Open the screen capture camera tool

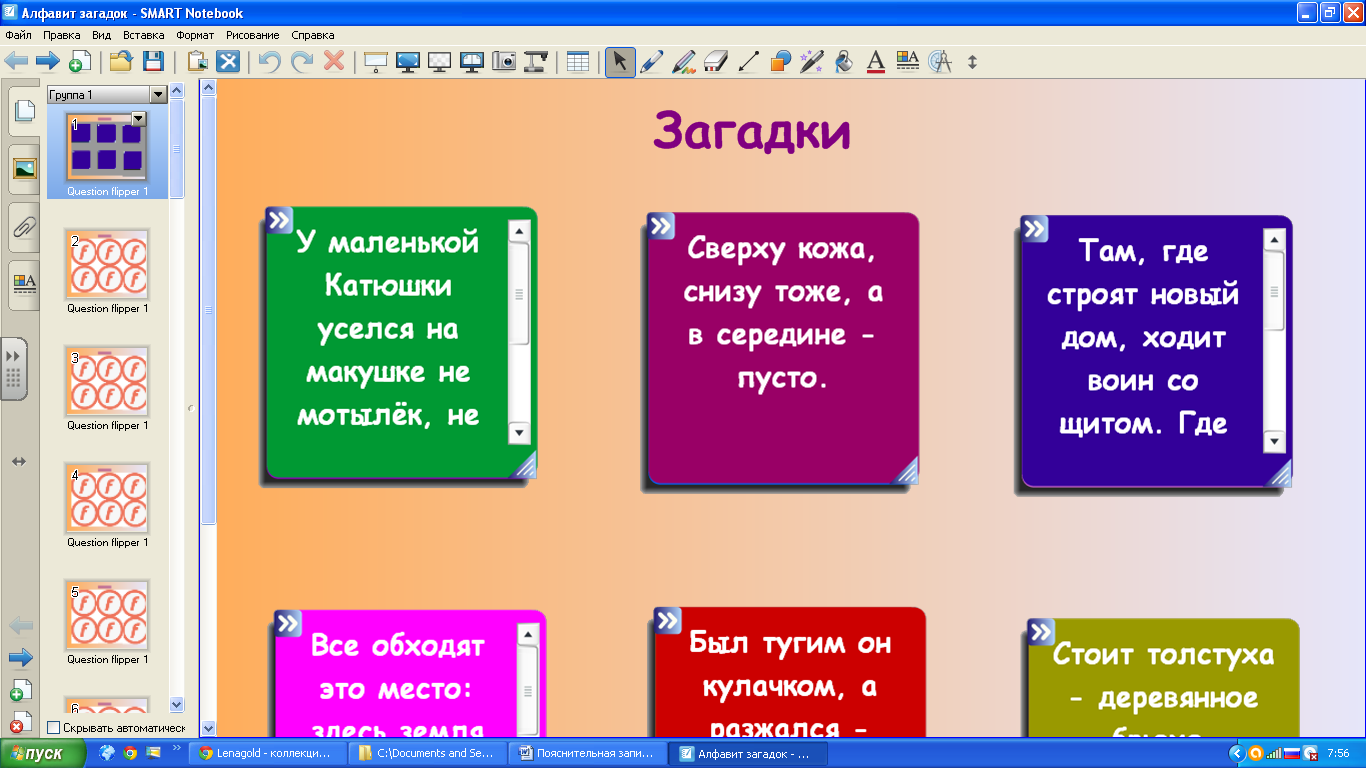click(x=503, y=61)
